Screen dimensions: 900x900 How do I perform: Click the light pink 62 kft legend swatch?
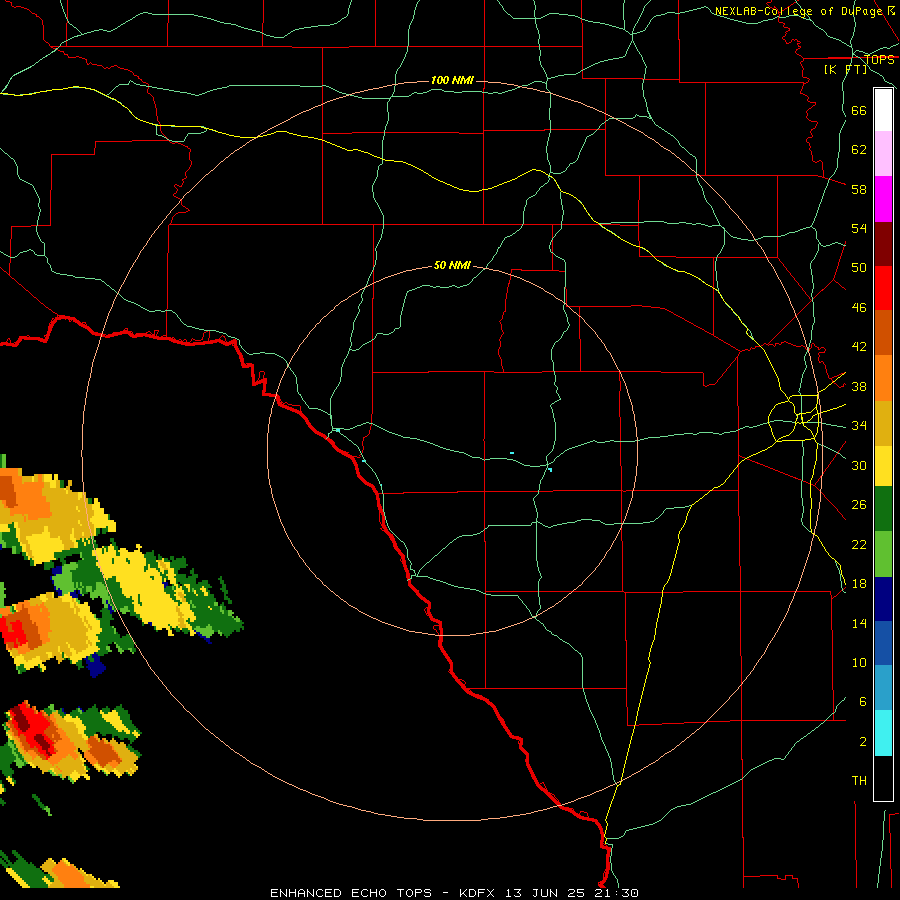coord(883,153)
